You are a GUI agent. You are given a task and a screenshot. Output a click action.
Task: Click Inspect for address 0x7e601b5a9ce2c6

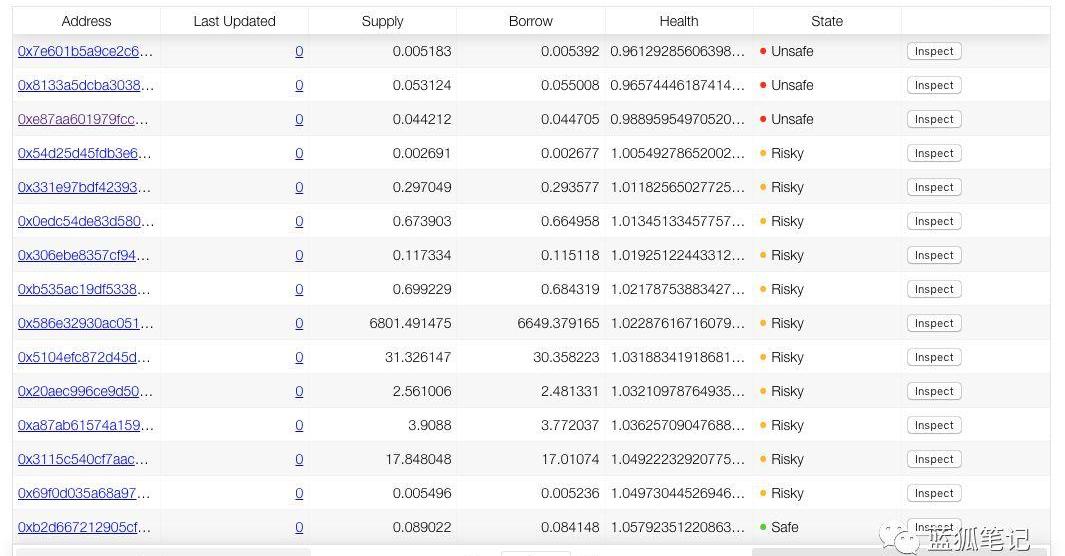click(933, 51)
